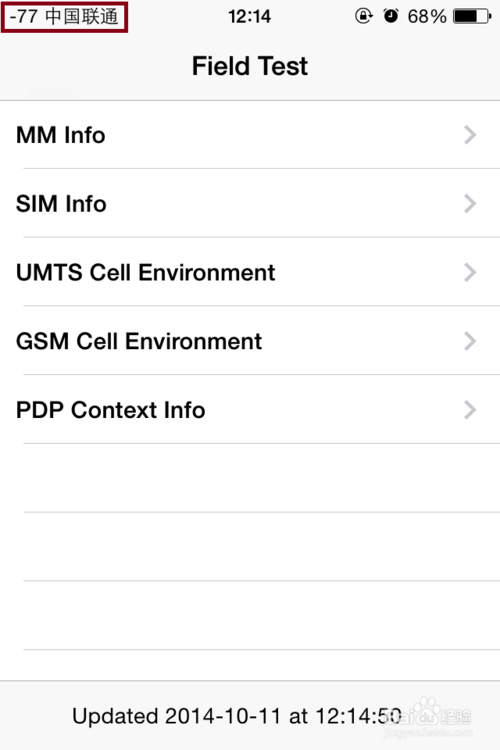Tap the 中国联通 carrier name

pyautogui.click(x=82, y=17)
